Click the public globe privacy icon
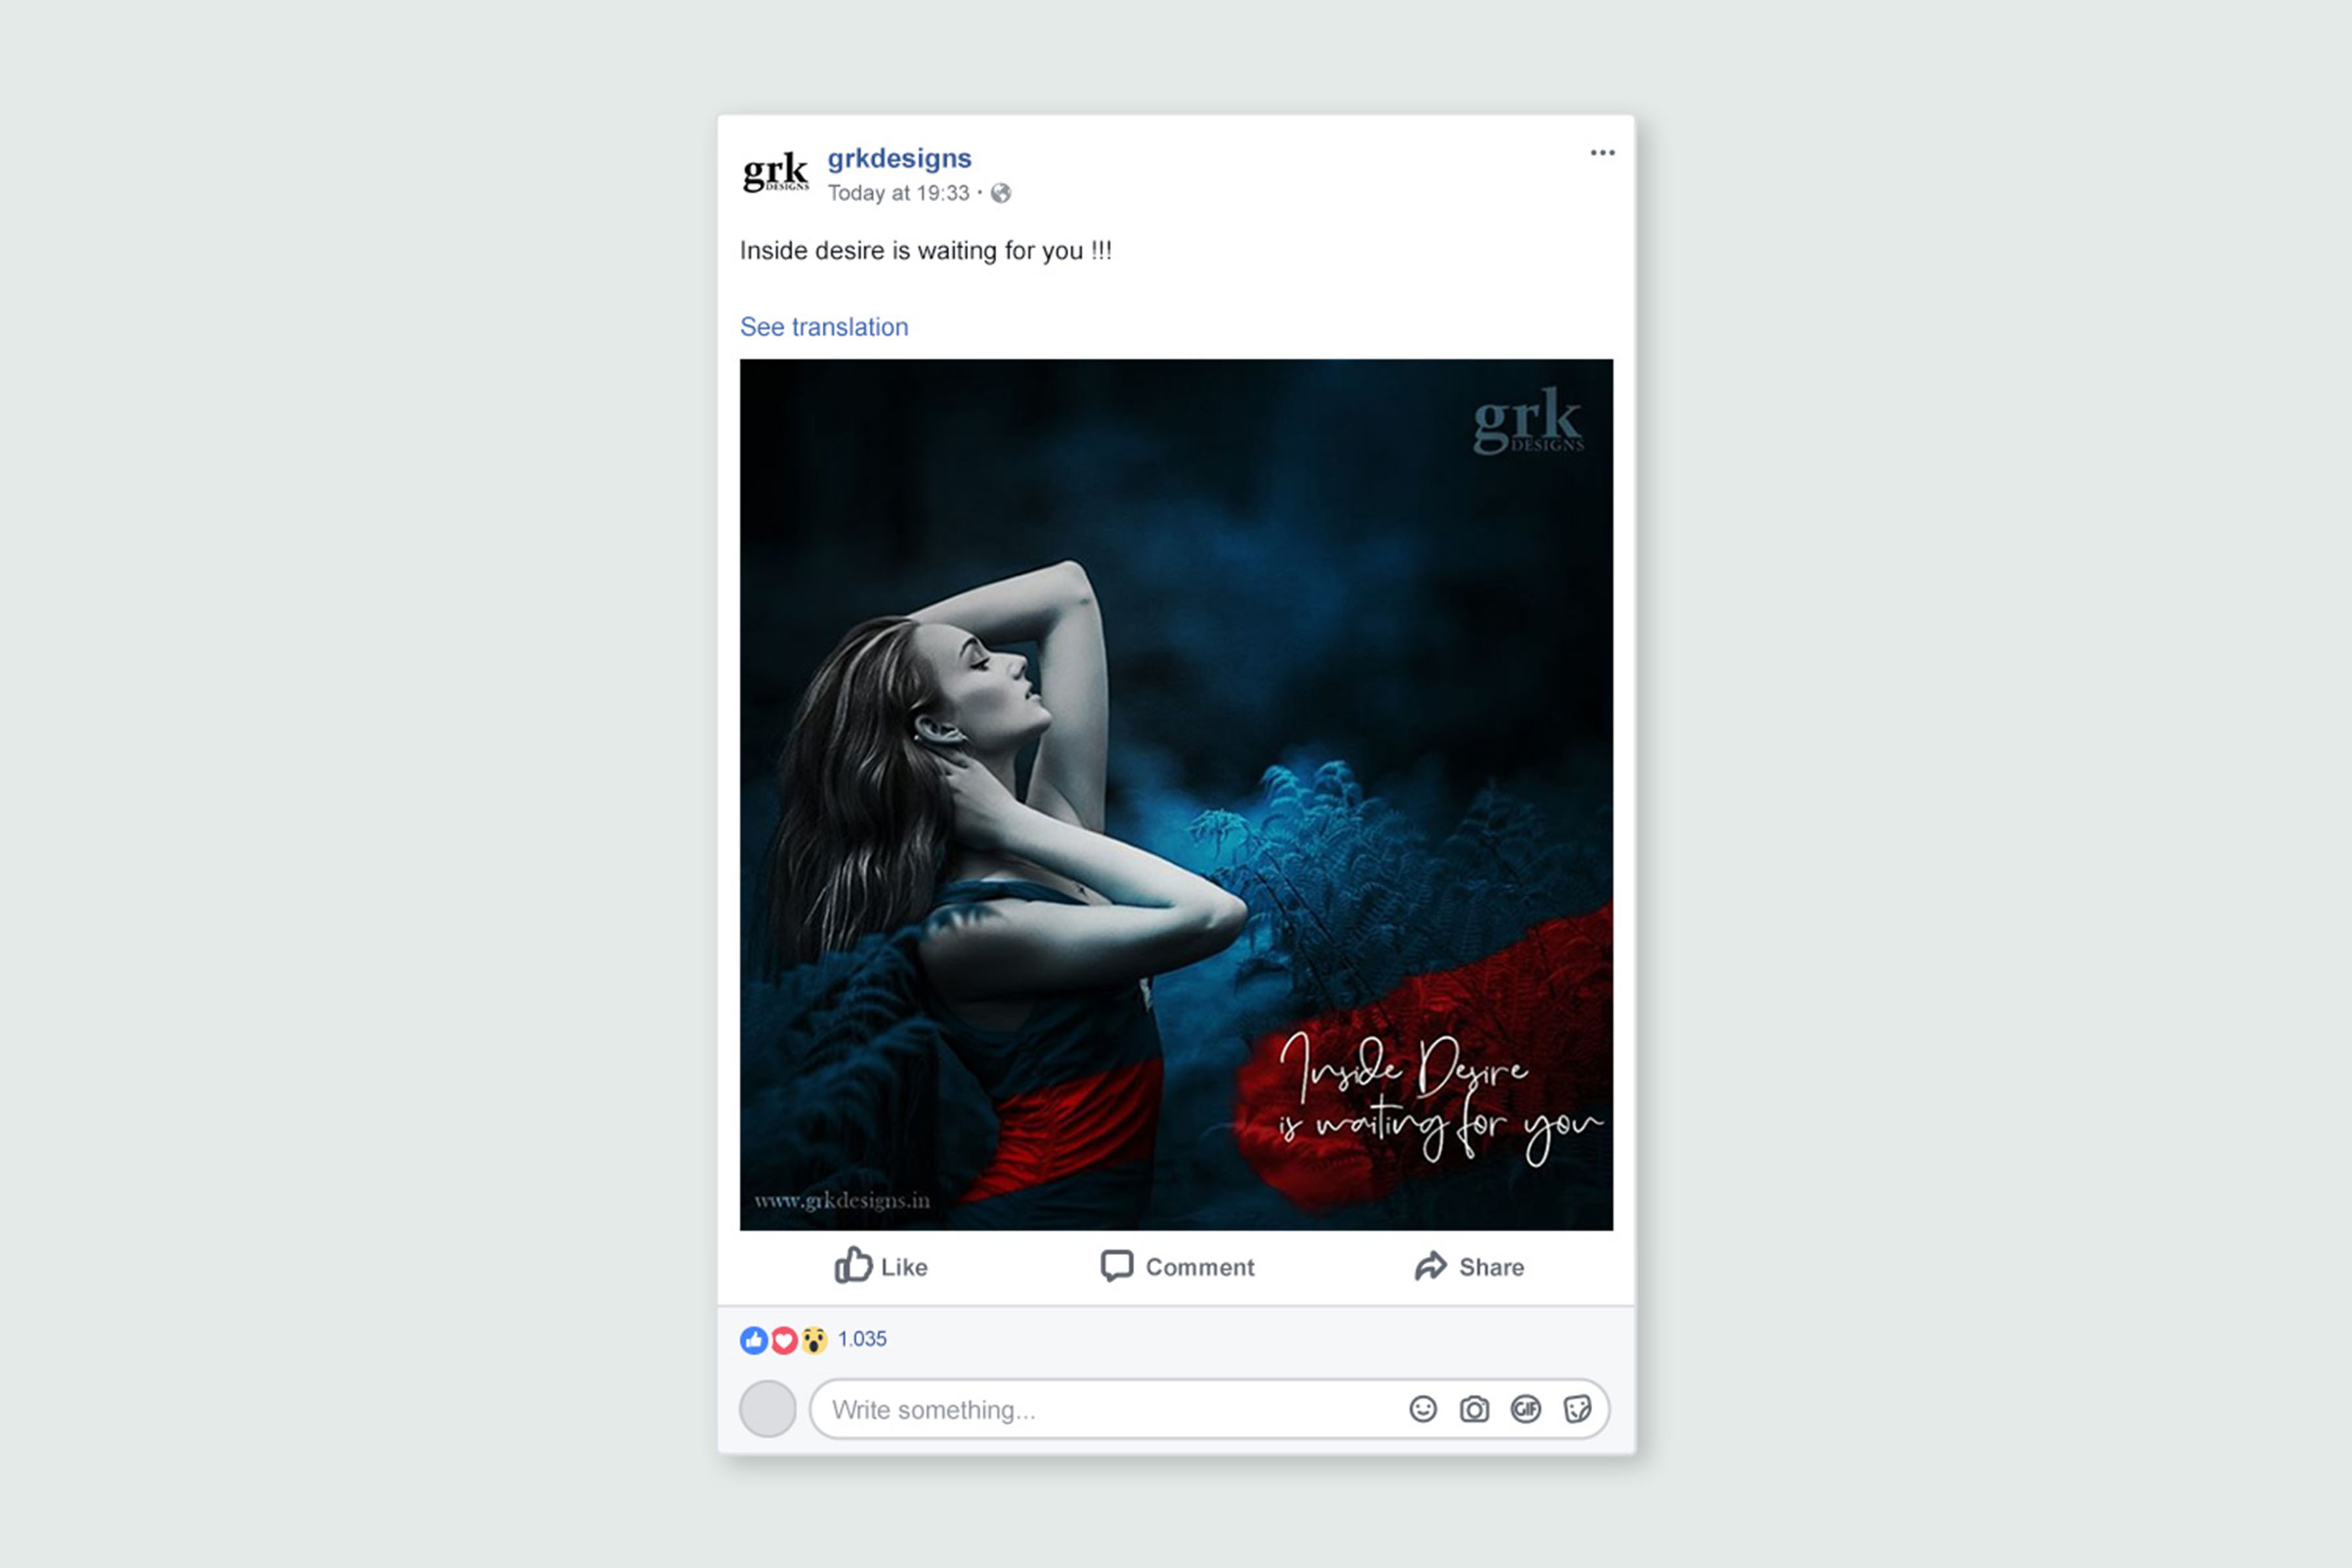The height and width of the screenshot is (1568, 2352). [1000, 193]
